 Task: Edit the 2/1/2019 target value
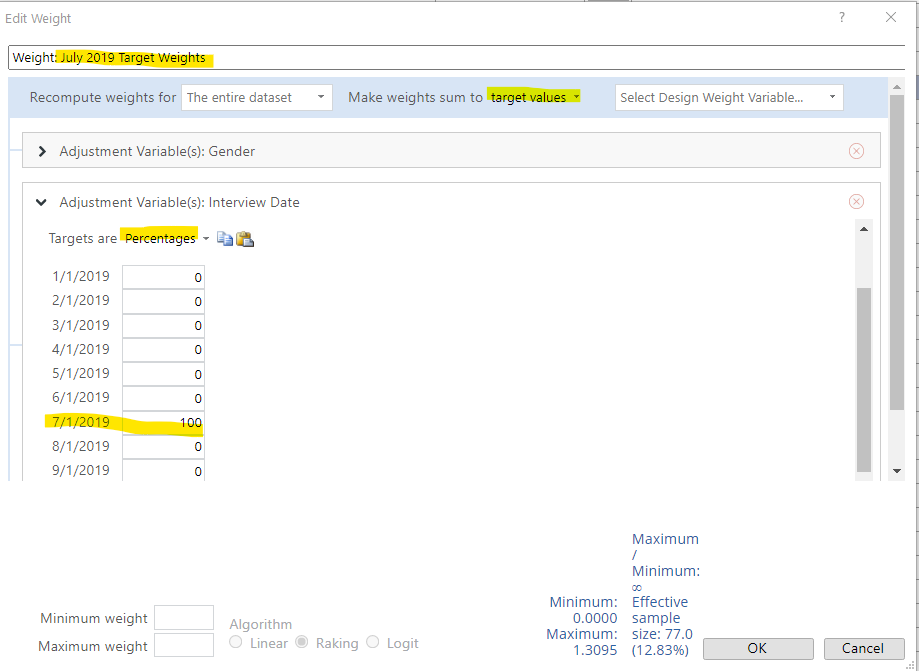[164, 301]
